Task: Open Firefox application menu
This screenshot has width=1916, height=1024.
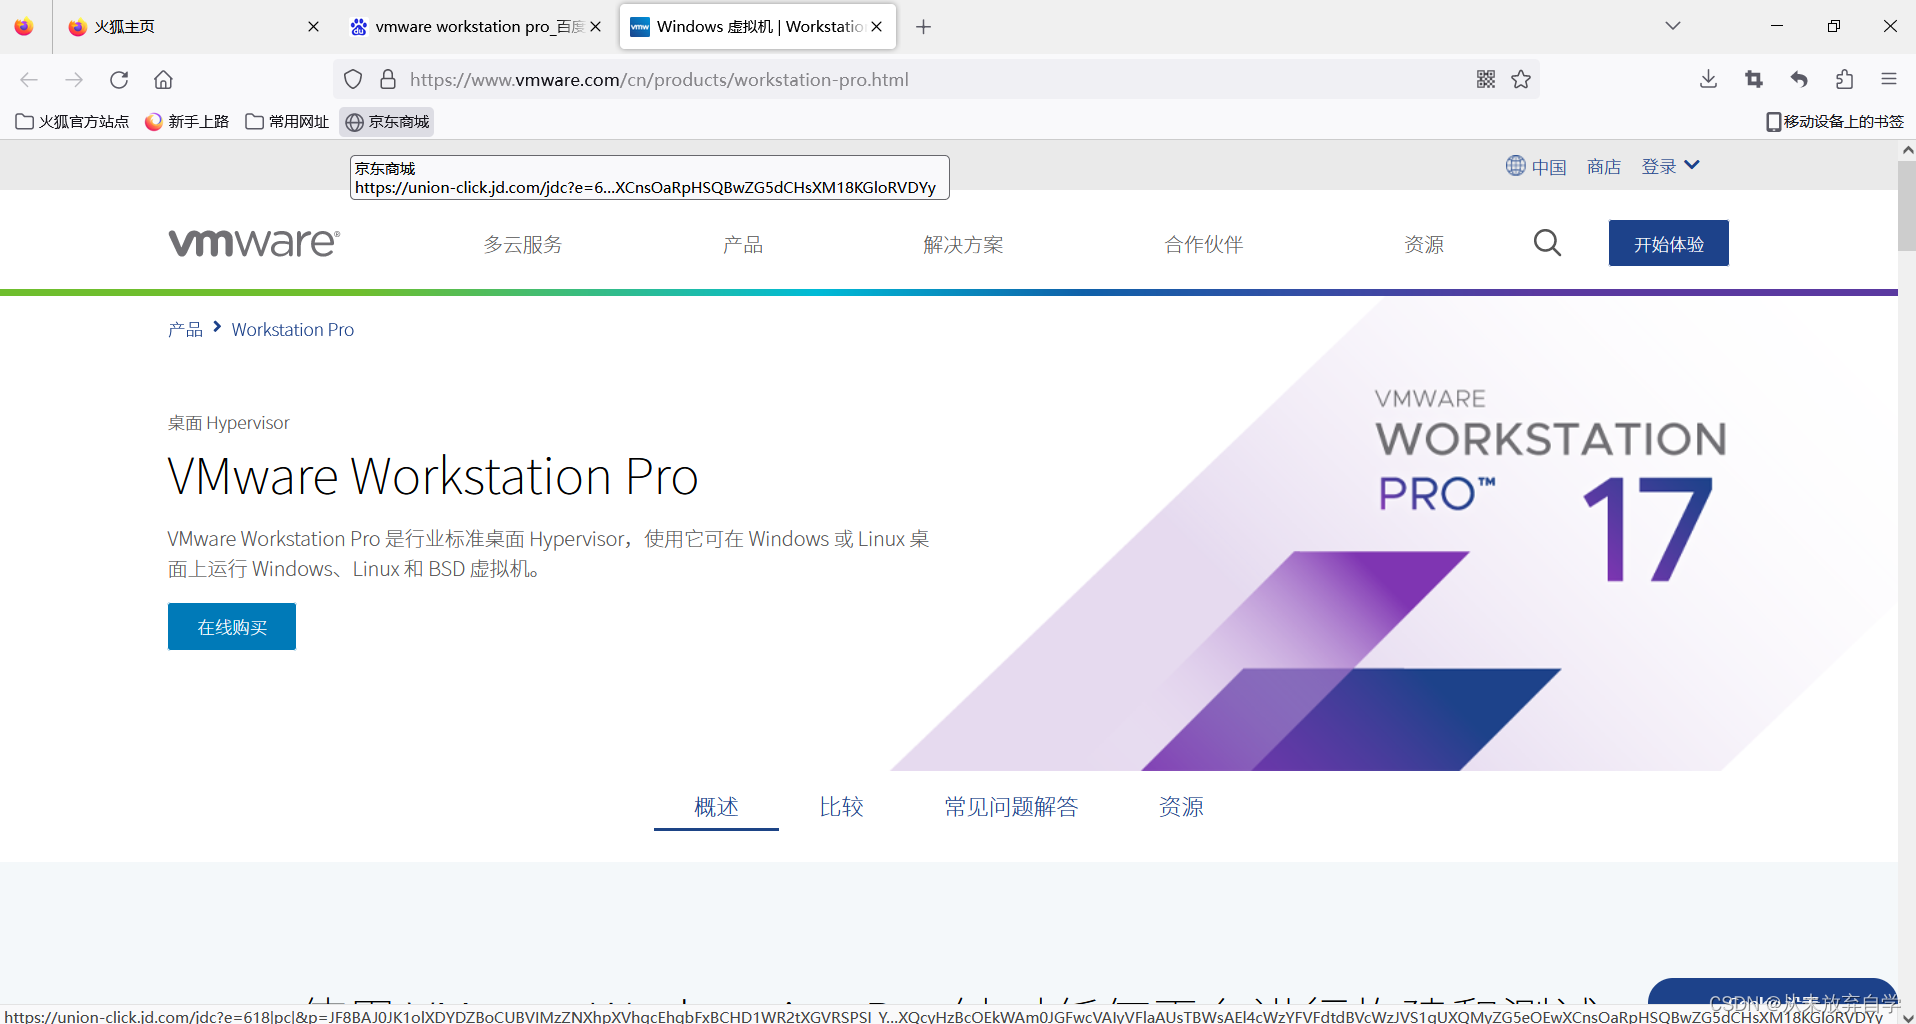Action: (x=1889, y=80)
